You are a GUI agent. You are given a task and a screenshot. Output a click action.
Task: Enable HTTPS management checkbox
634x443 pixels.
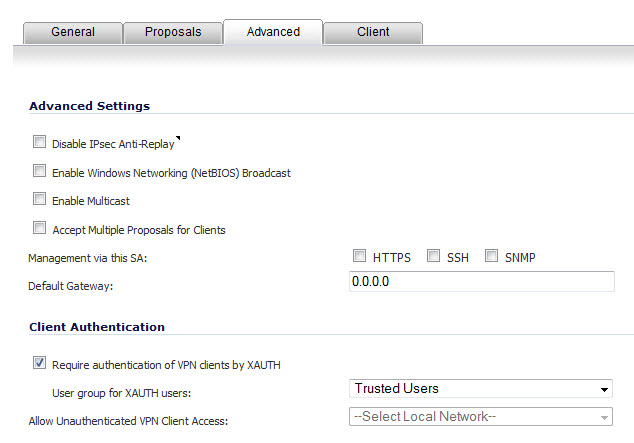pyautogui.click(x=359, y=255)
